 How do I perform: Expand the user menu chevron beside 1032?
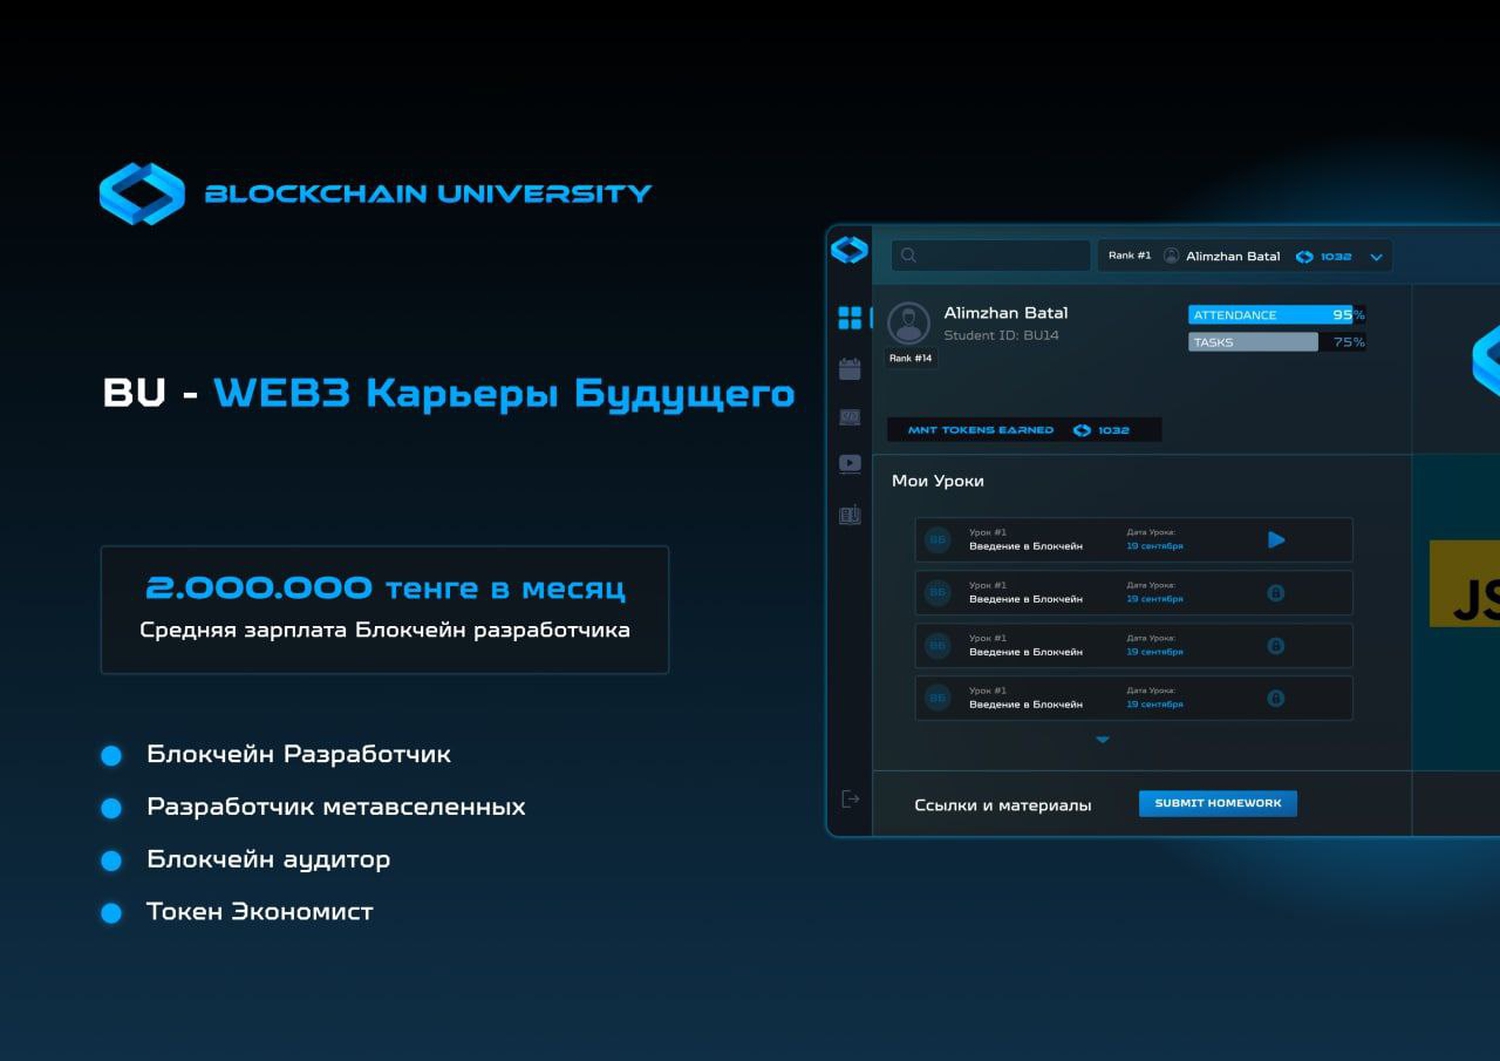tap(1376, 257)
